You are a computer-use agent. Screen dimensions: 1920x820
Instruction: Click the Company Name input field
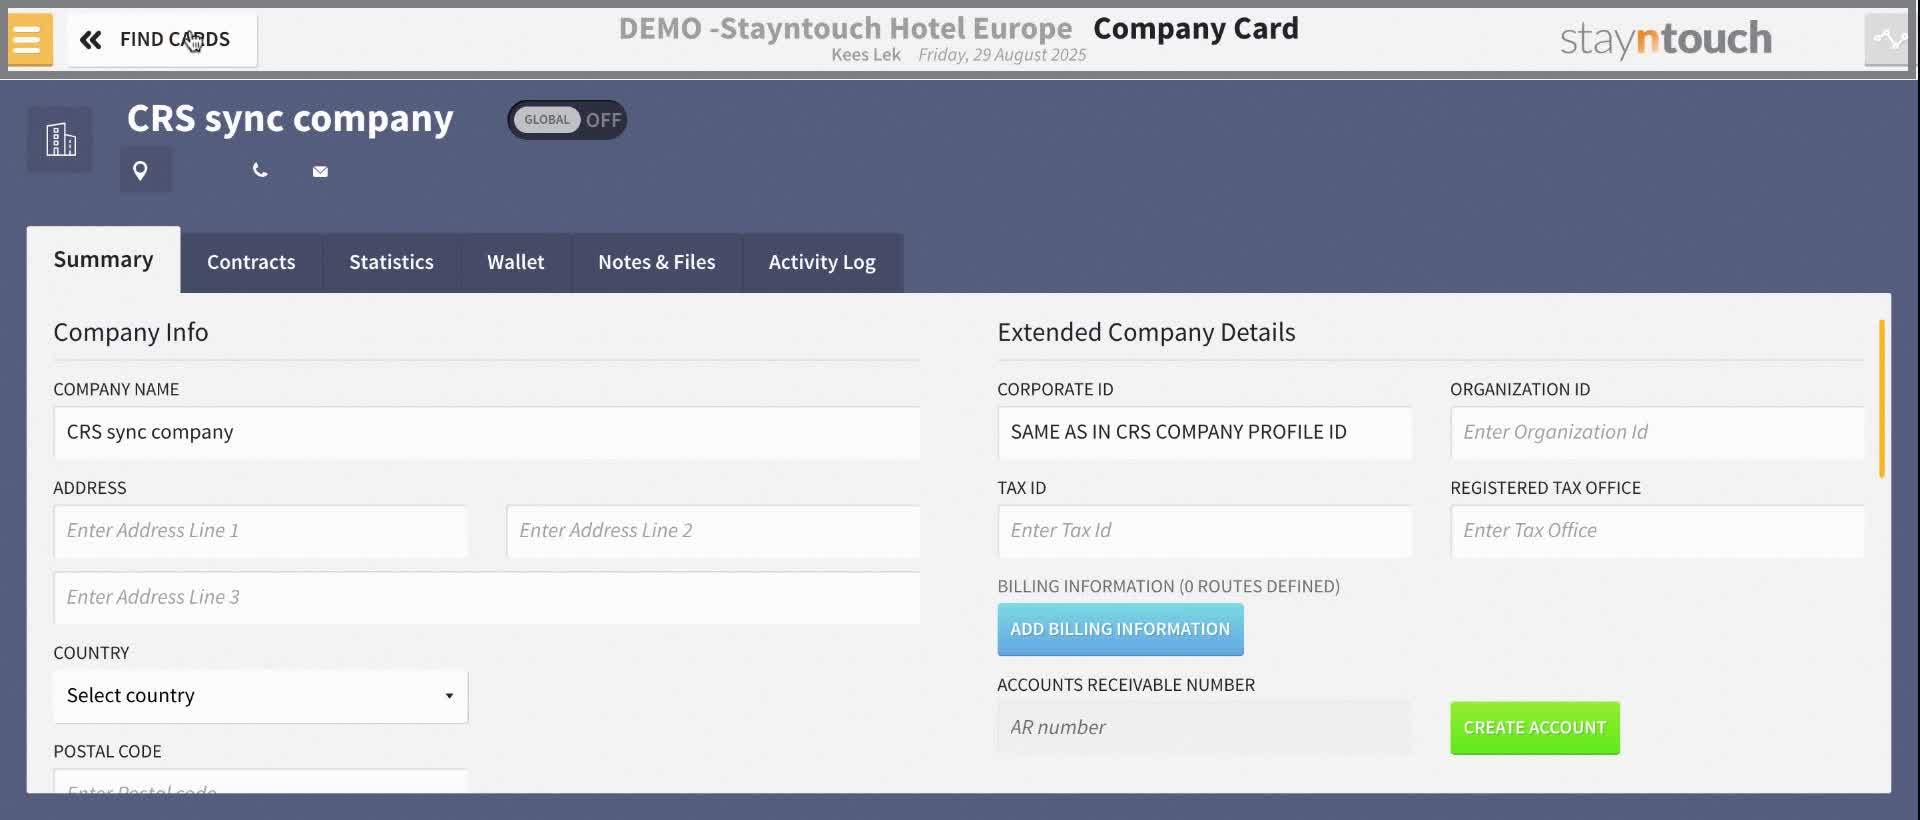(x=487, y=433)
